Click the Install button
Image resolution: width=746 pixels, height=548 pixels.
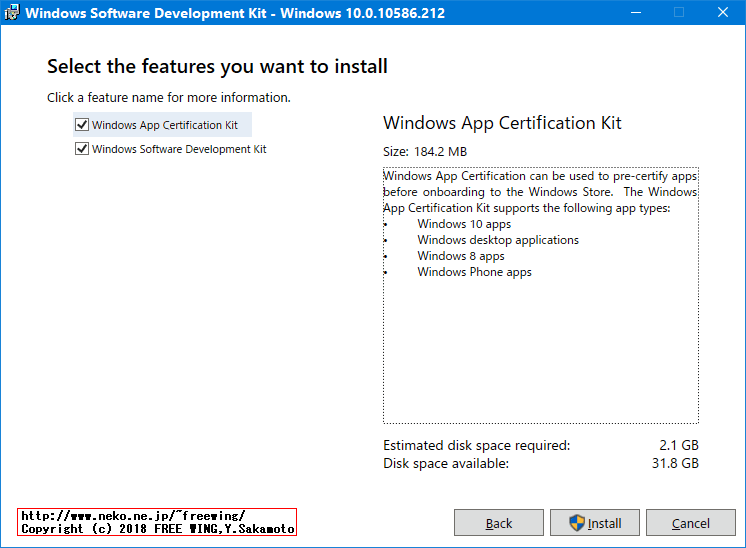(595, 523)
